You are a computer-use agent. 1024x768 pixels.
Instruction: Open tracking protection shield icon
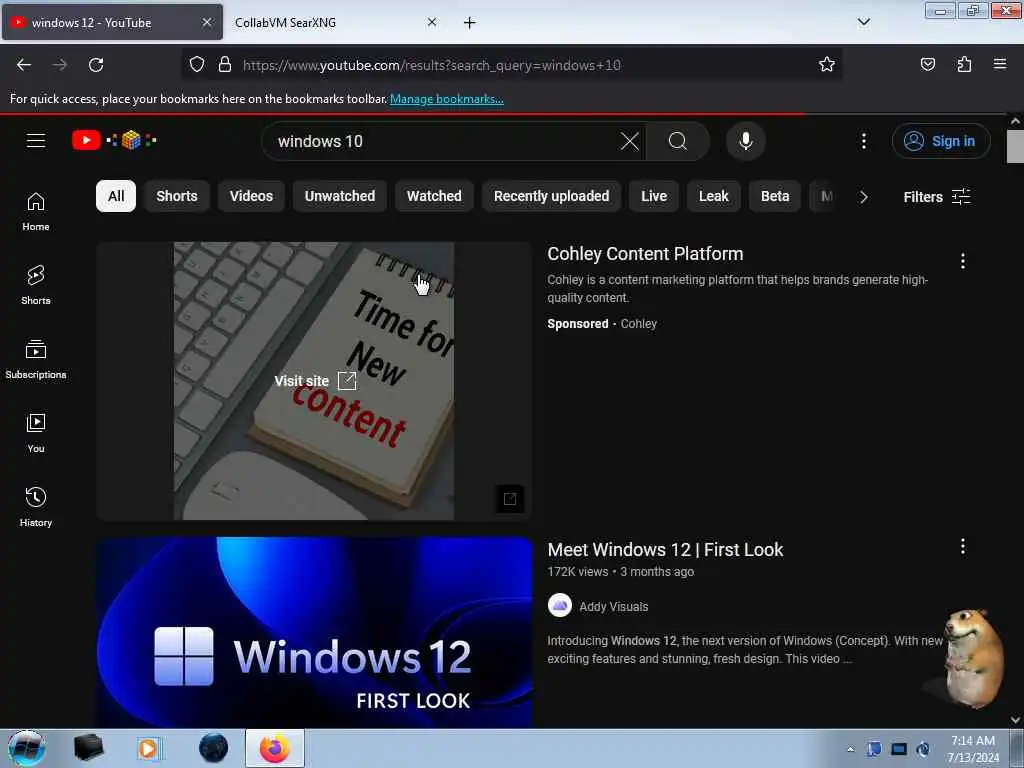click(x=197, y=64)
